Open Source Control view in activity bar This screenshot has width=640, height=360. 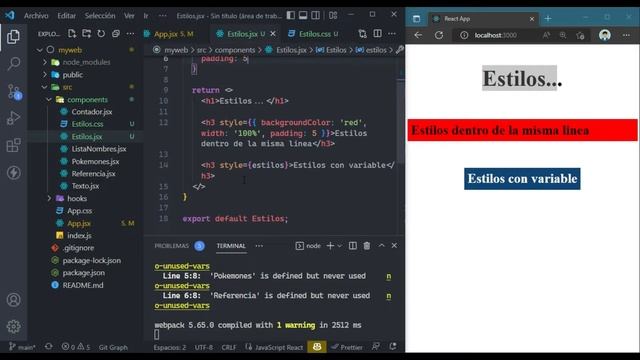(x=13, y=91)
